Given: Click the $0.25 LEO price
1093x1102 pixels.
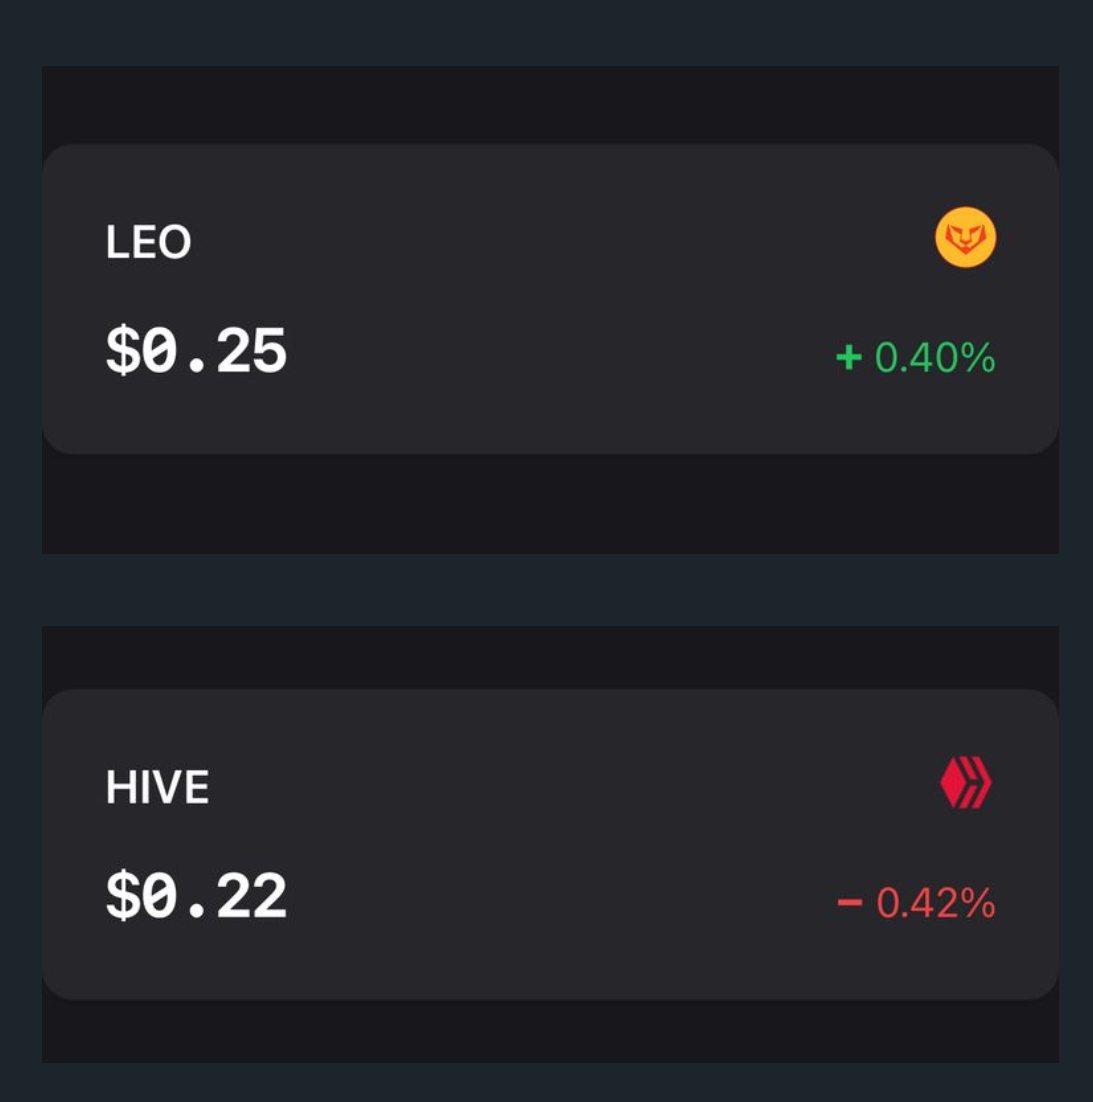Looking at the screenshot, I should click(196, 352).
